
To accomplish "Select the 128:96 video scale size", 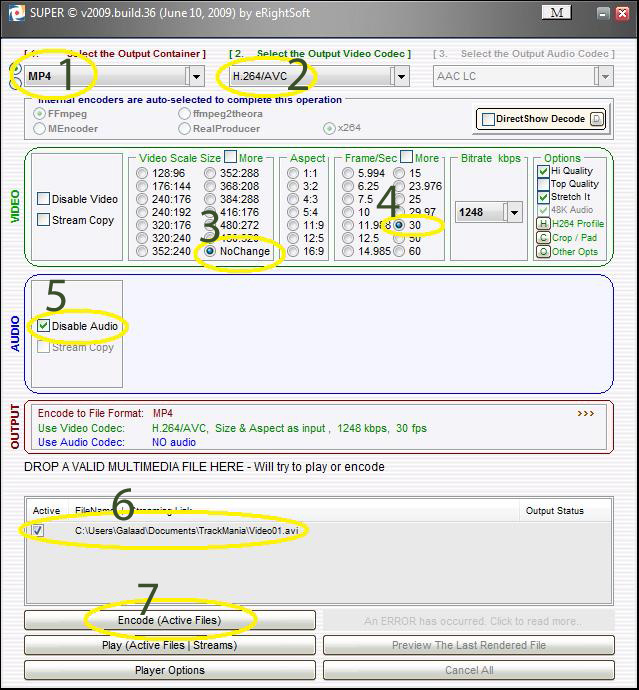I will 142,173.
